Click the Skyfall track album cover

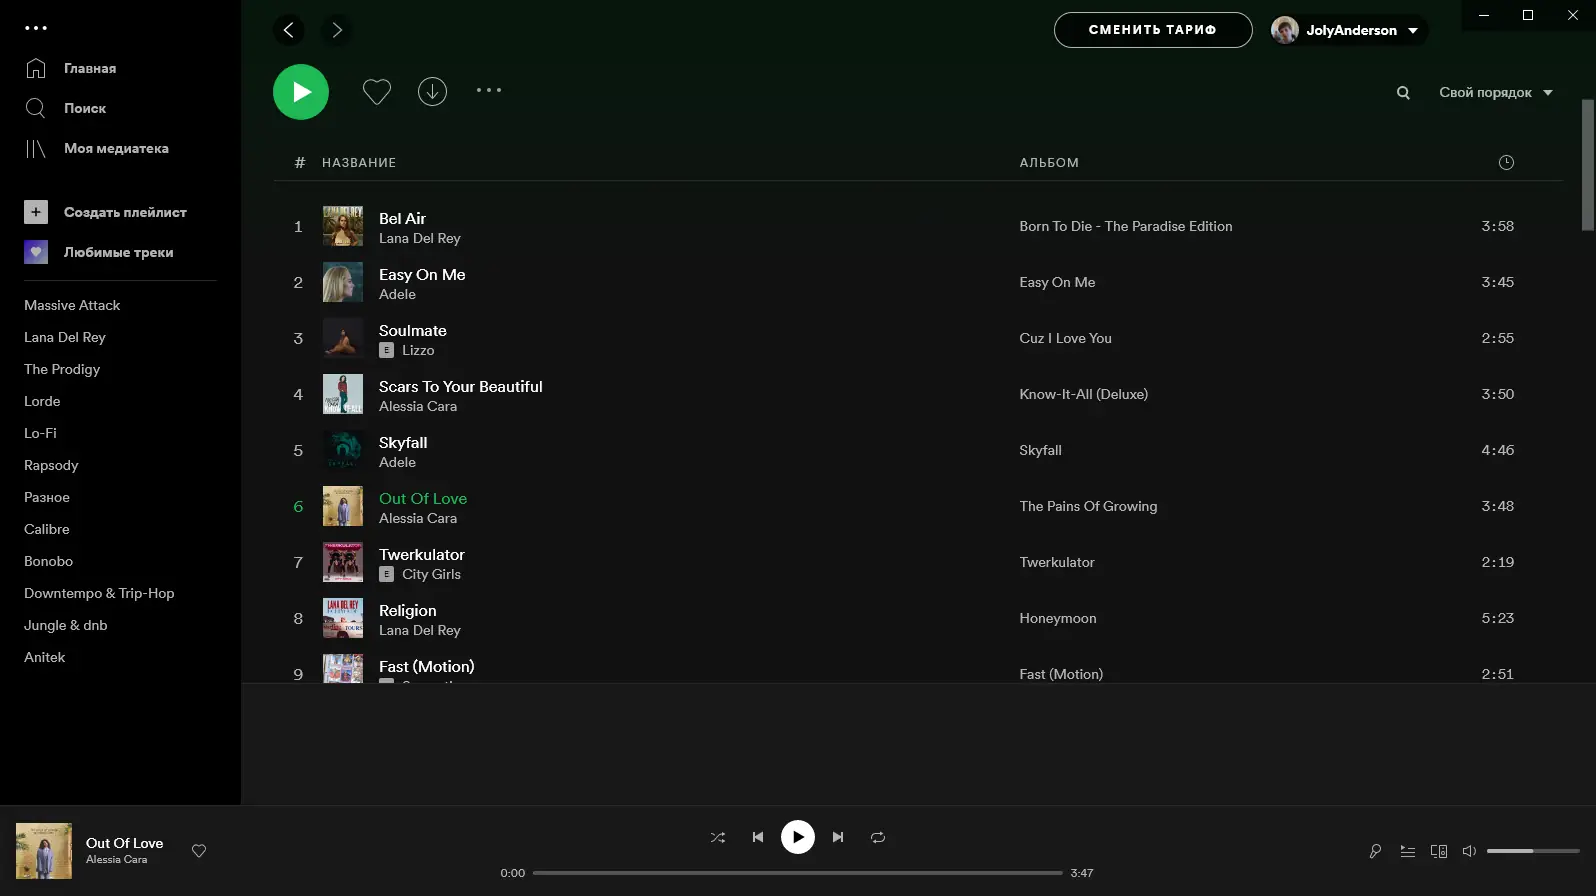[x=343, y=450]
